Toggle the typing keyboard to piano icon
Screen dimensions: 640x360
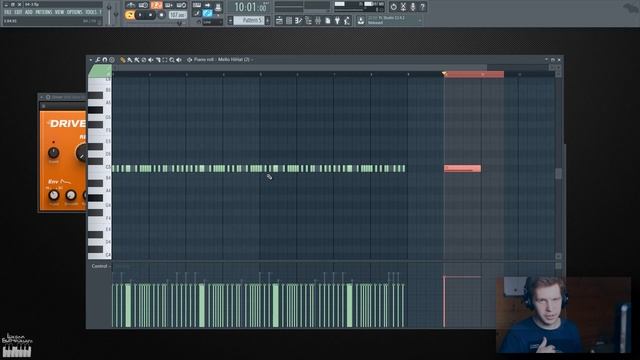click(x=197, y=6)
